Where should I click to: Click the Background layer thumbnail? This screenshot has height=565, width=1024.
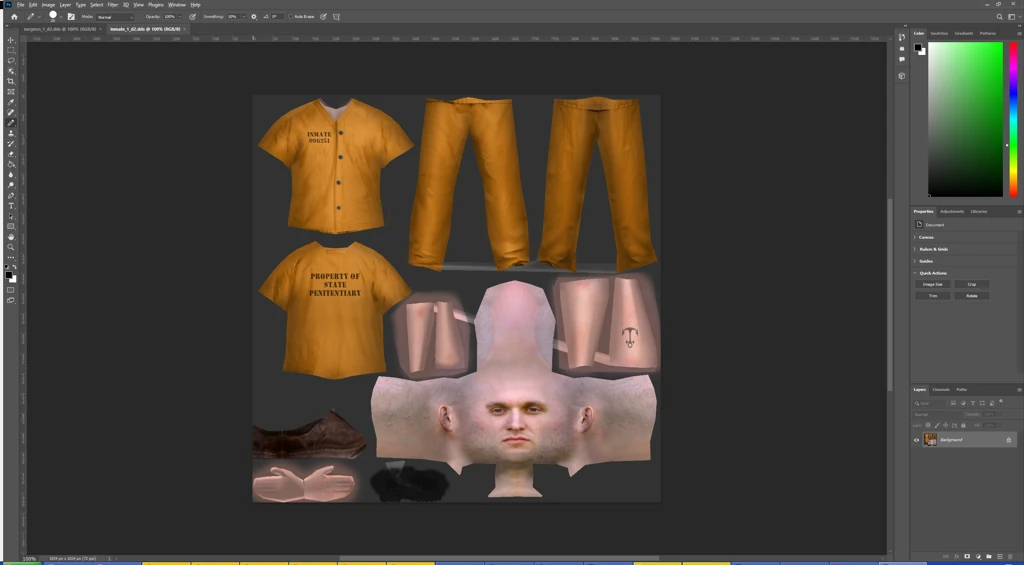[x=930, y=440]
